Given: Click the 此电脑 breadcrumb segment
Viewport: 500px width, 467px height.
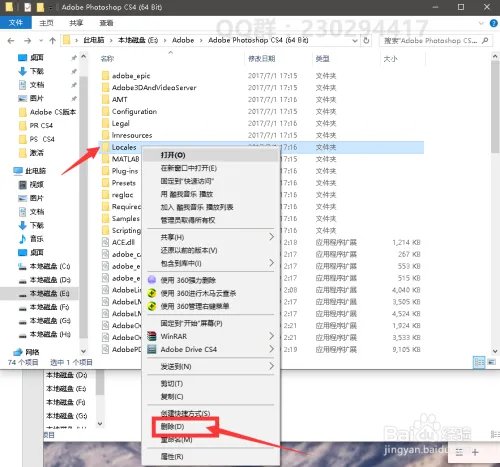Looking at the screenshot, I should [94, 40].
